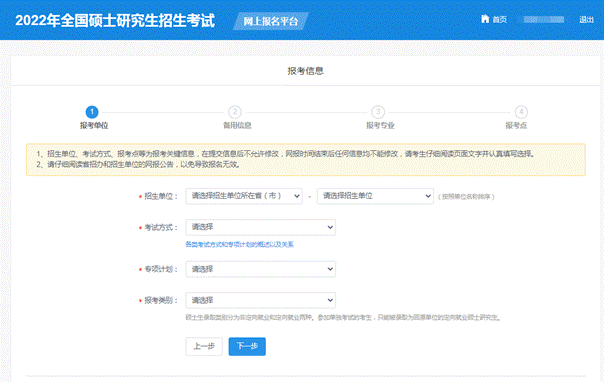This screenshot has width=604, height=382.
Task: Click the 2022年全国硕士研究生招生考试 title
Action: coord(115,21)
